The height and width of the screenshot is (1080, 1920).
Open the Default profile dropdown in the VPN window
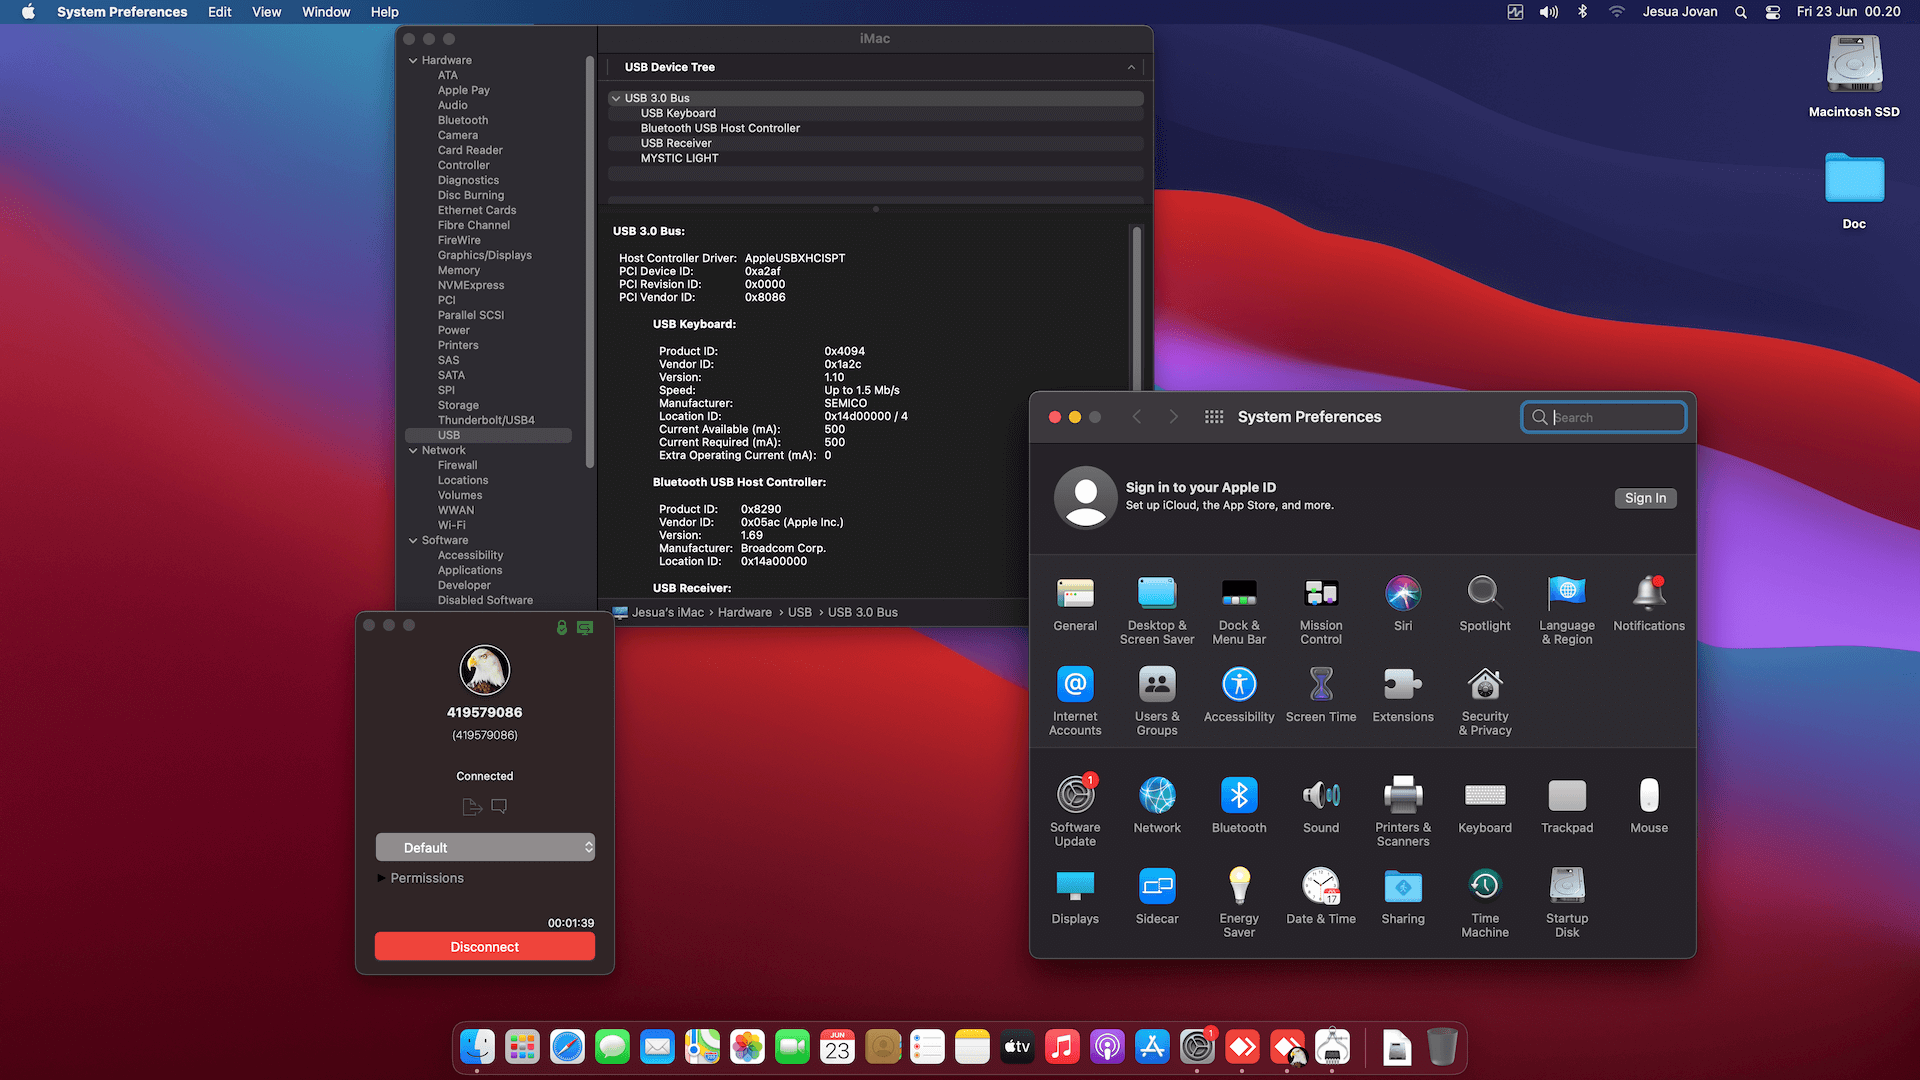point(484,847)
